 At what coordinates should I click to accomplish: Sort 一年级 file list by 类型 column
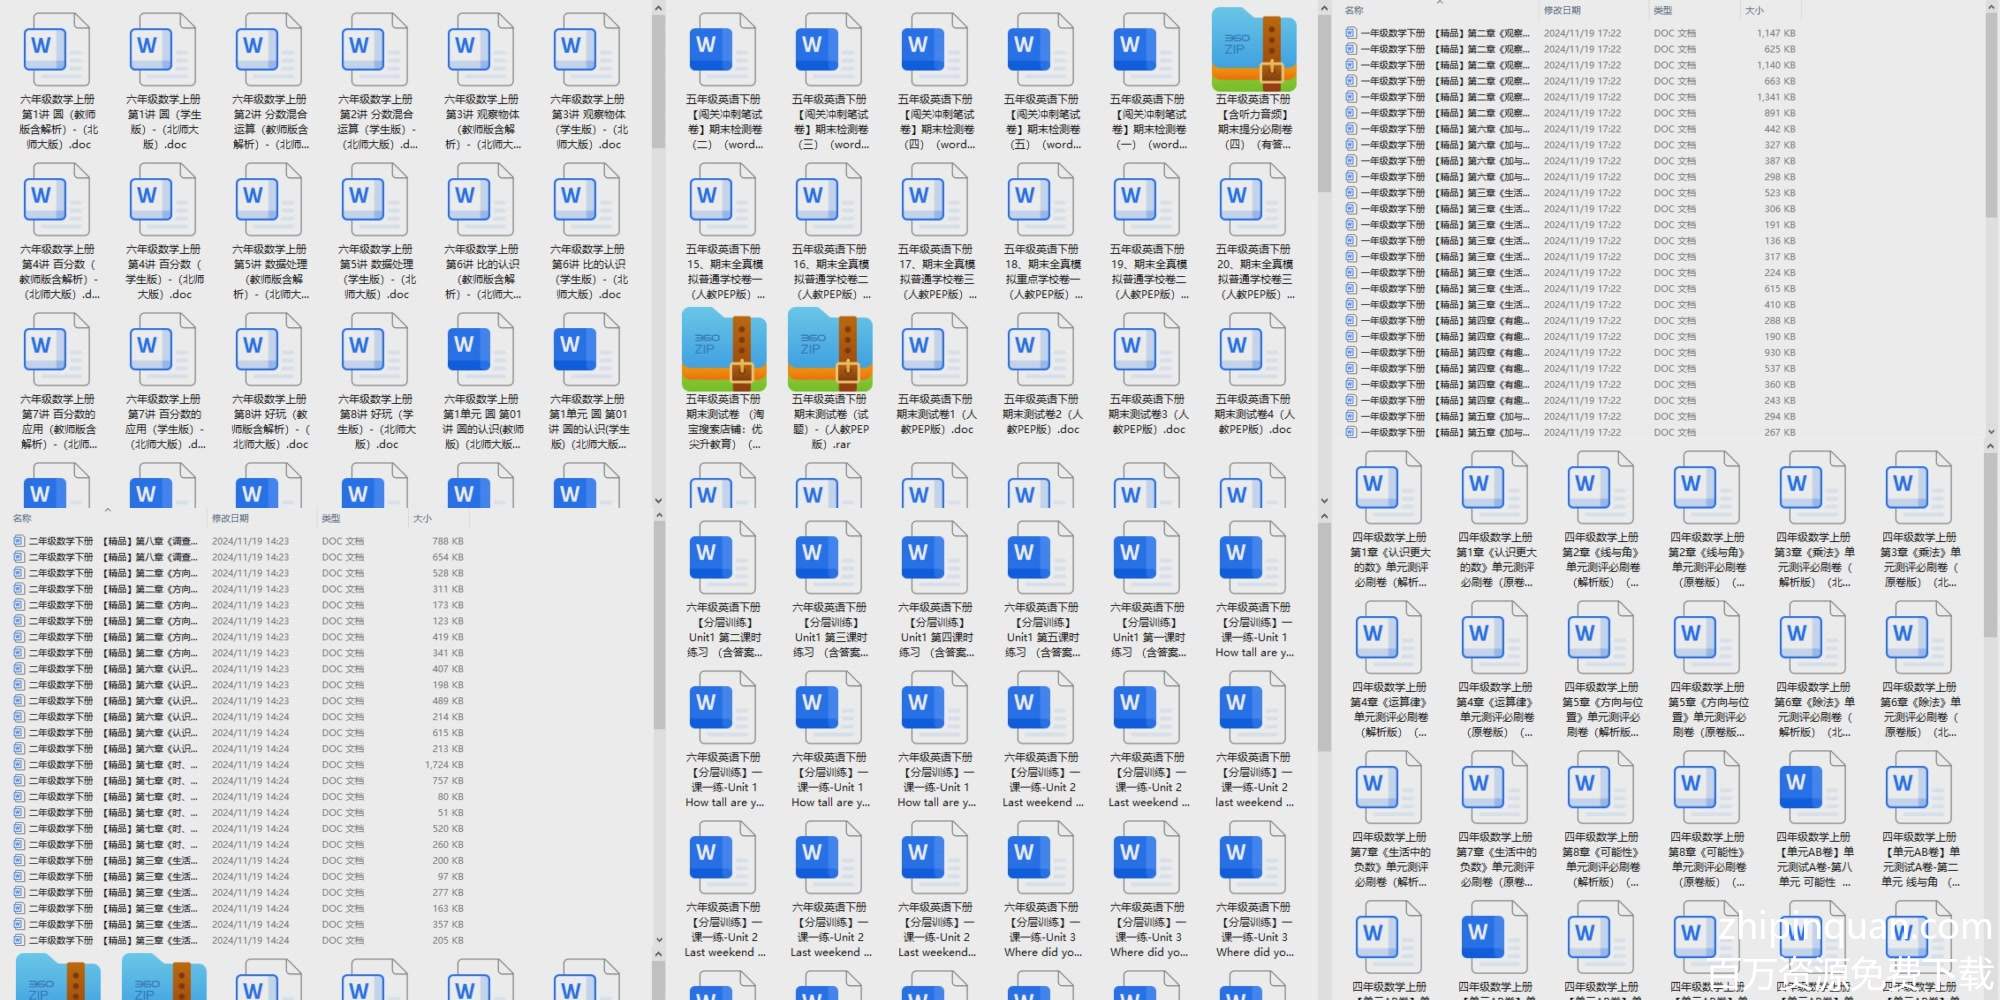click(1662, 10)
